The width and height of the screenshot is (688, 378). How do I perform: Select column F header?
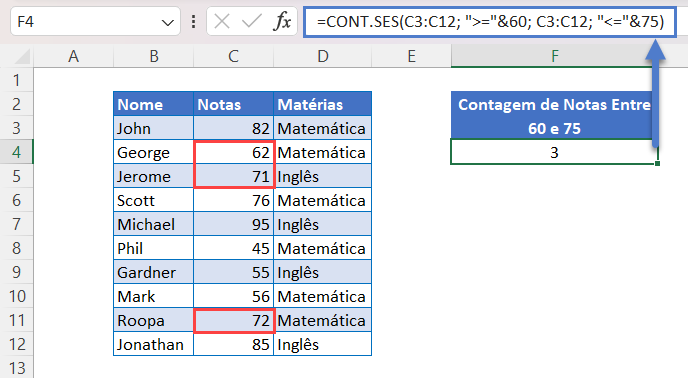[555, 56]
